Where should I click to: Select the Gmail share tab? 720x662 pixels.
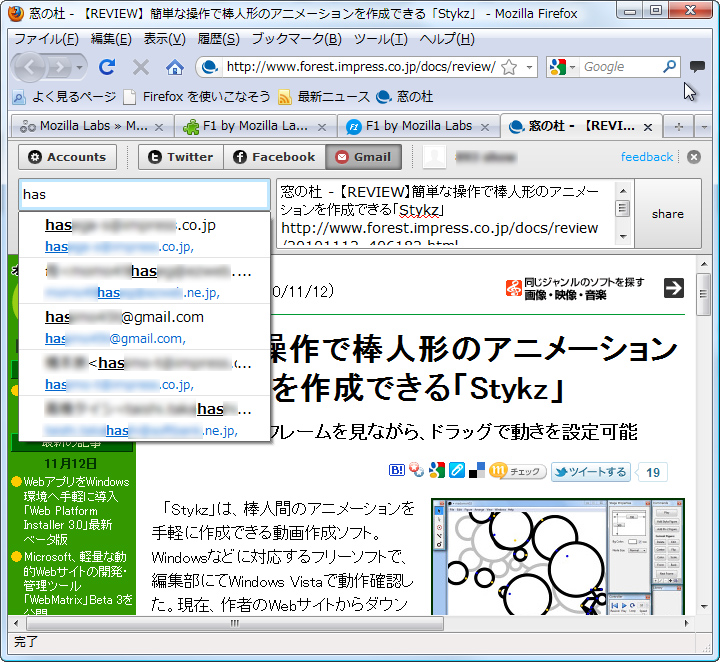363,157
